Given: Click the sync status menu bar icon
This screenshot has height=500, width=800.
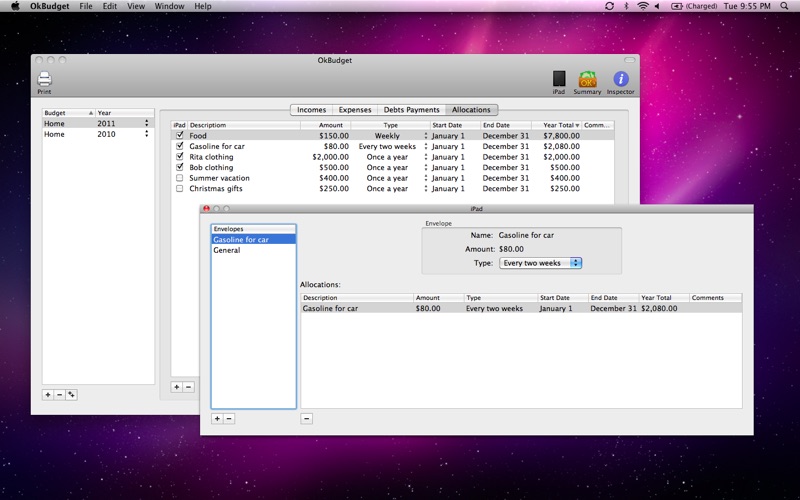Looking at the screenshot, I should point(609,6).
